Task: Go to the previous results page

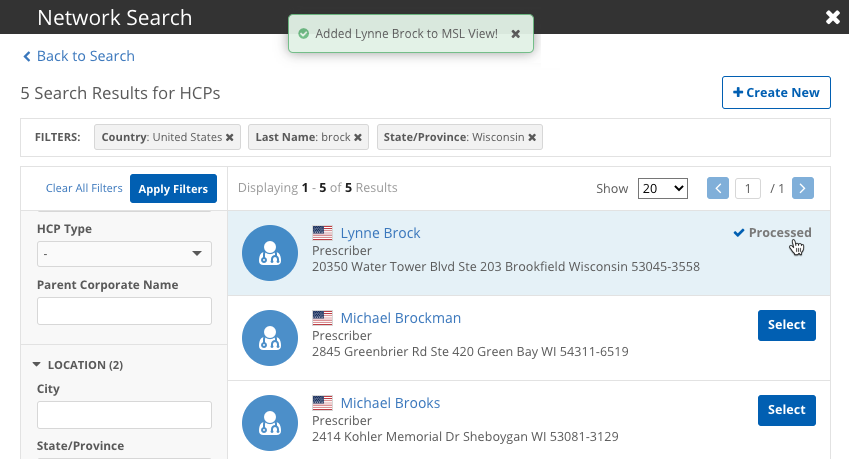Action: (718, 188)
